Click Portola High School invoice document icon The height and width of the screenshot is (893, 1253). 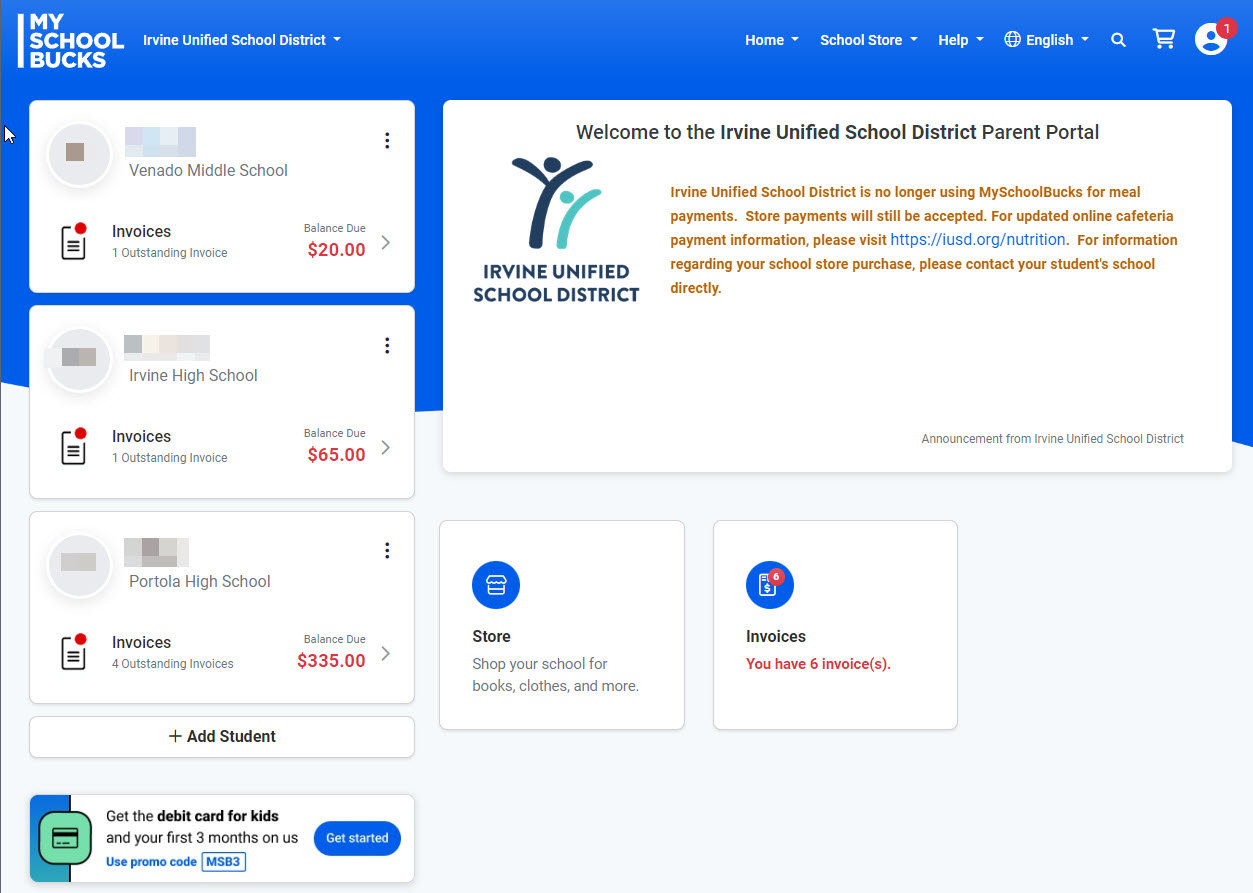(x=73, y=653)
